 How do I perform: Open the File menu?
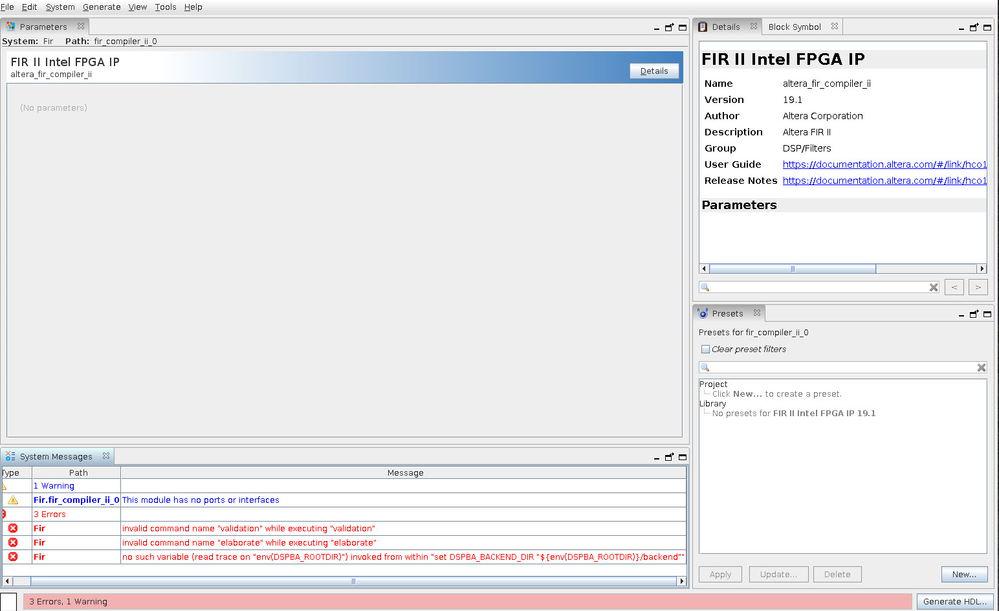[7, 7]
